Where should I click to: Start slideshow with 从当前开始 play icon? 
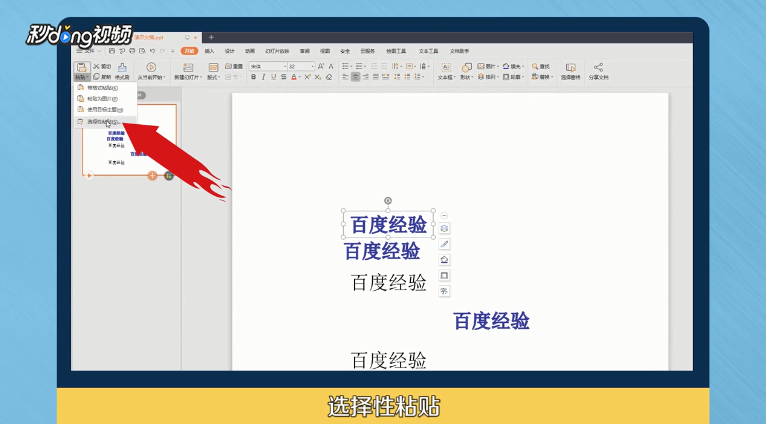pyautogui.click(x=151, y=67)
